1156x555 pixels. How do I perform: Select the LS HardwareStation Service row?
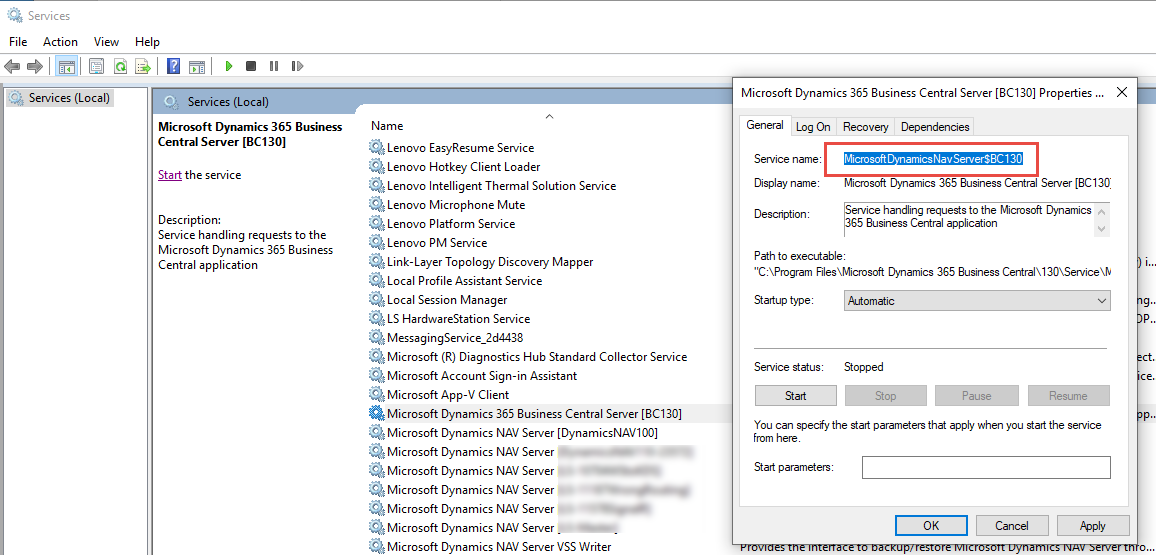458,319
